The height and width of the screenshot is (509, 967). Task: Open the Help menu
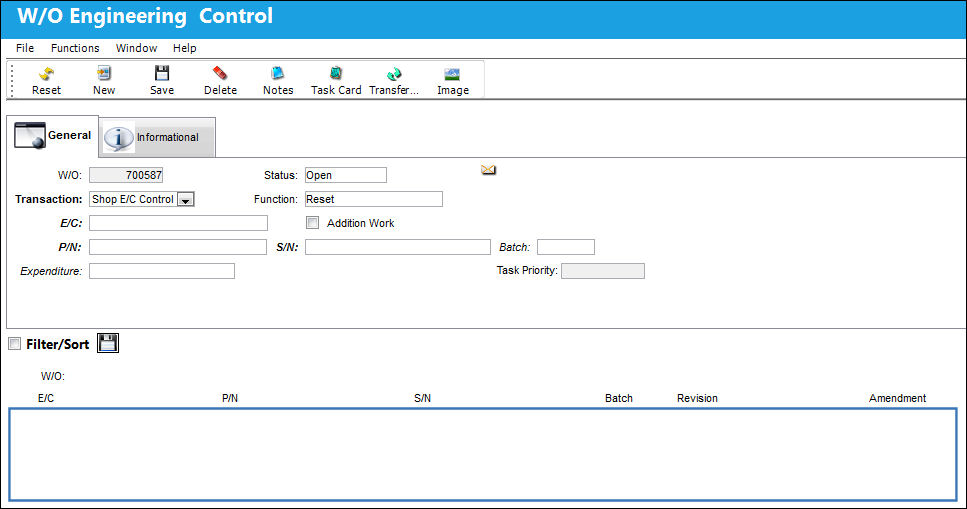coord(184,48)
